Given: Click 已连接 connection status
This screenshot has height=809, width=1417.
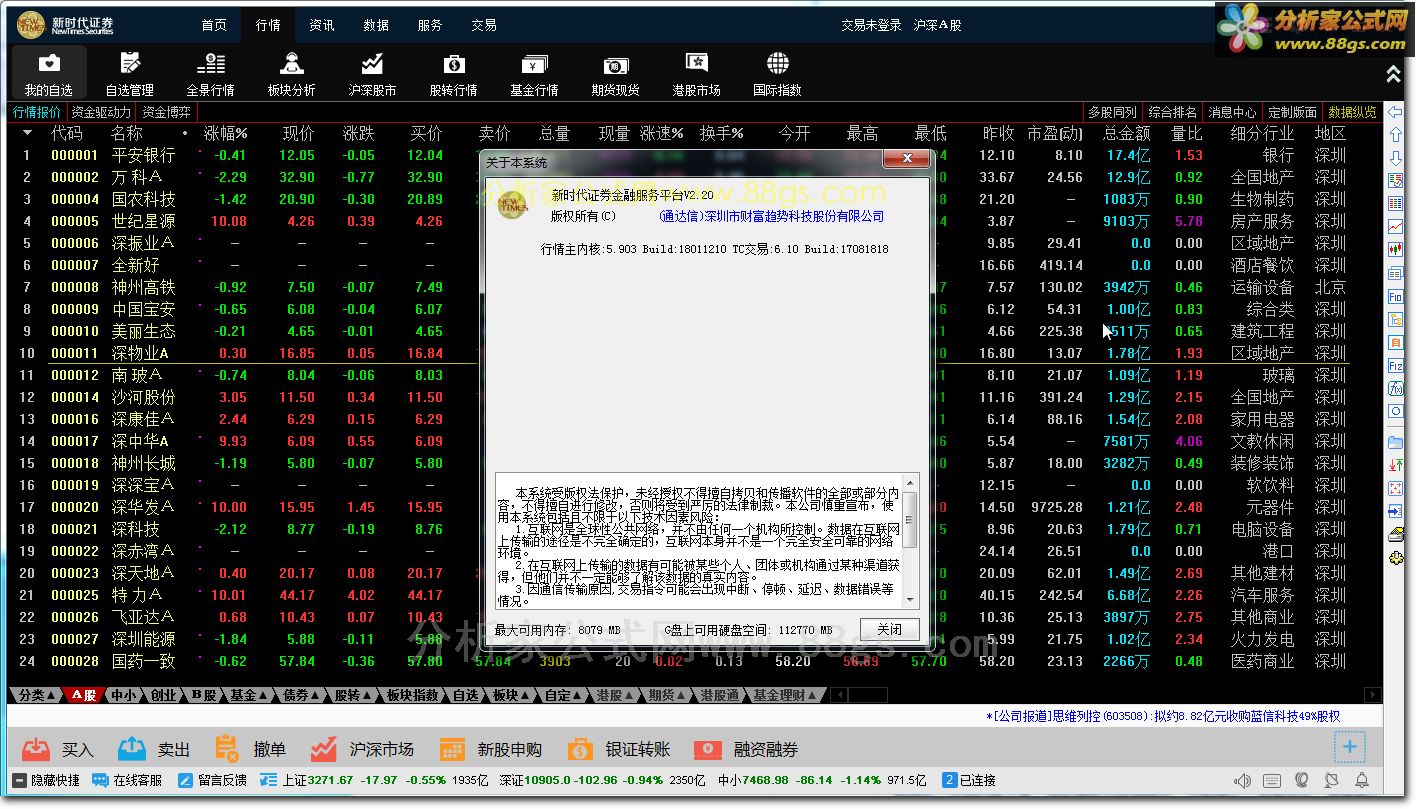Looking at the screenshot, I should coord(970,781).
